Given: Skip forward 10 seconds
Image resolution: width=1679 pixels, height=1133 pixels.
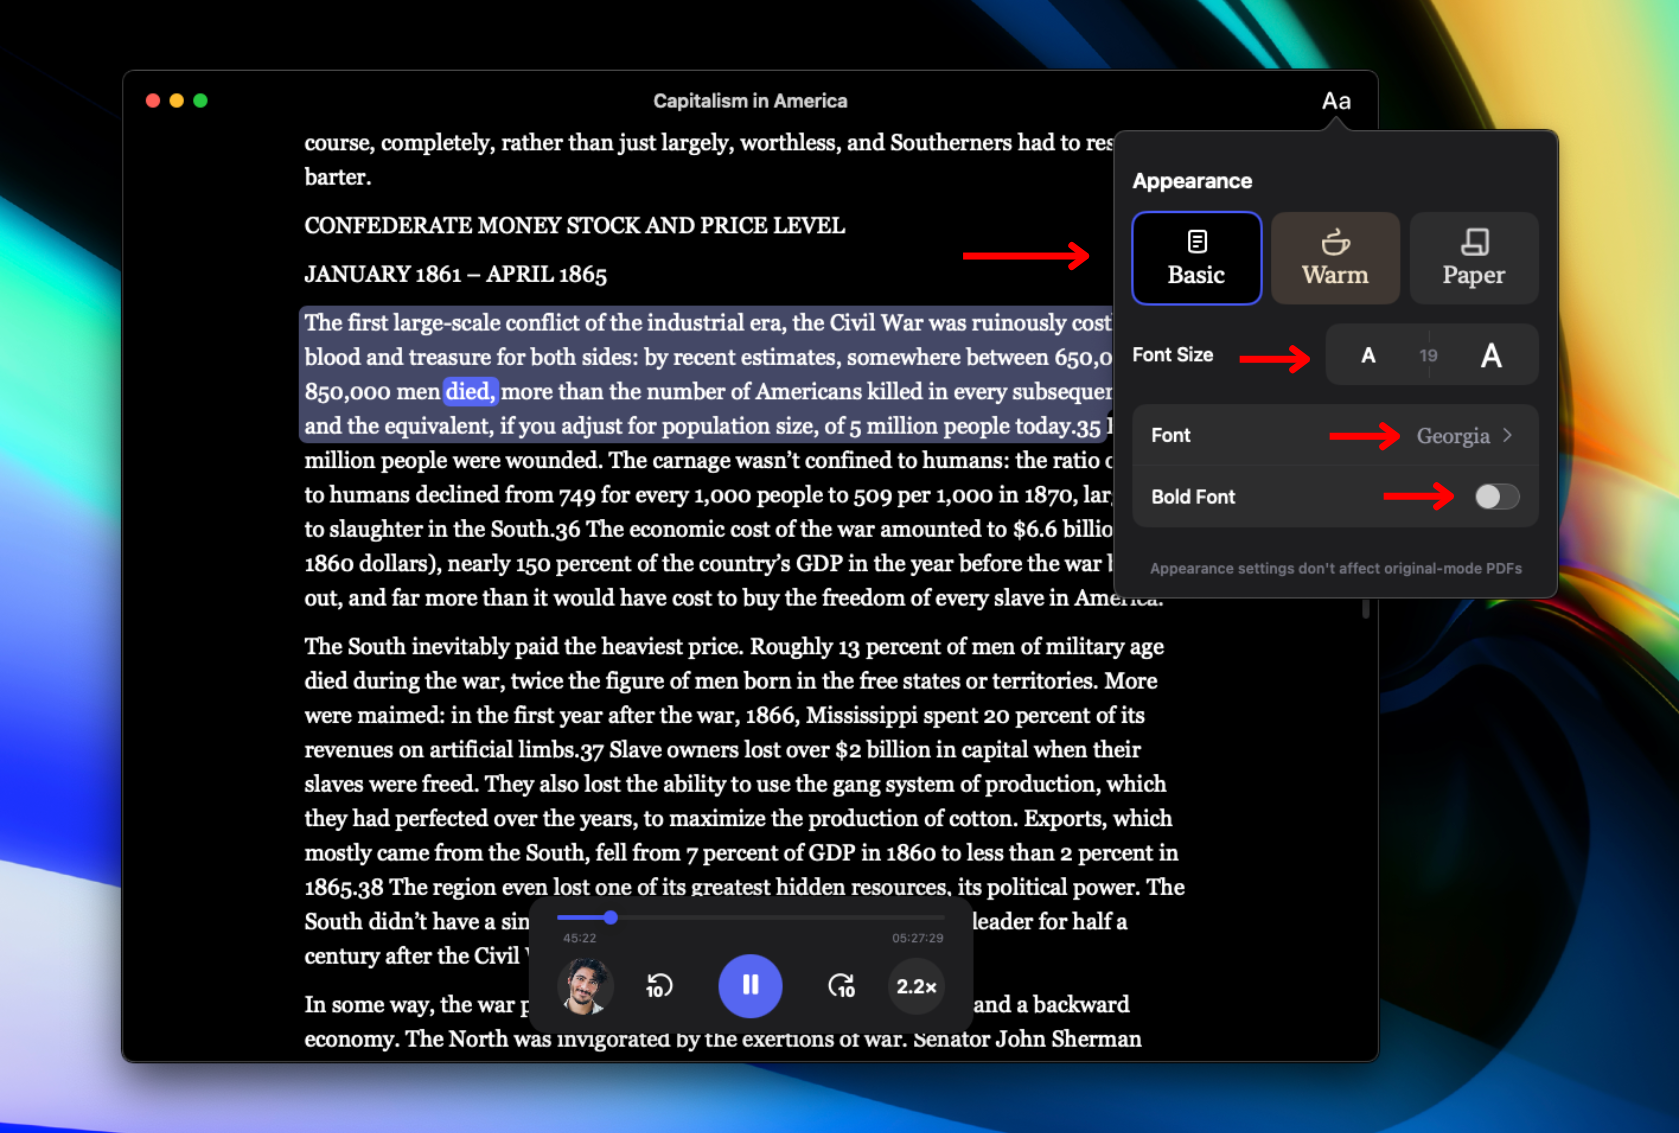Looking at the screenshot, I should pyautogui.click(x=842, y=986).
